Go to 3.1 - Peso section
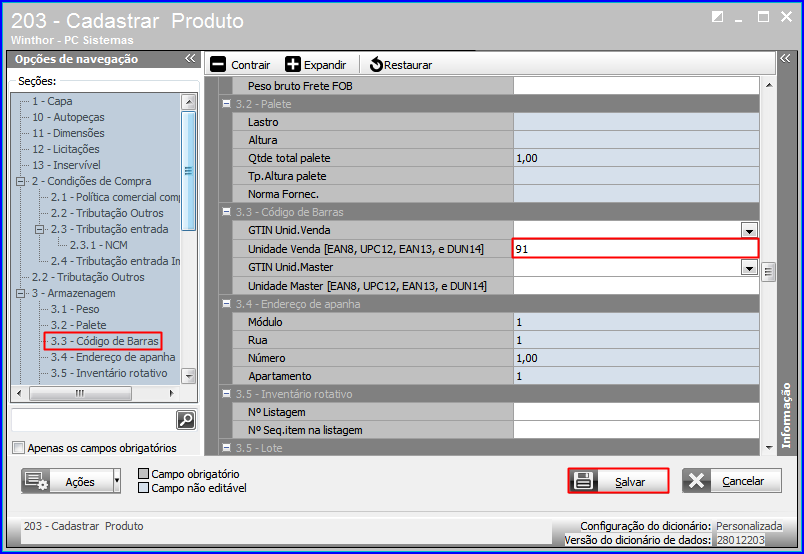The width and height of the screenshot is (804, 554). (75, 309)
